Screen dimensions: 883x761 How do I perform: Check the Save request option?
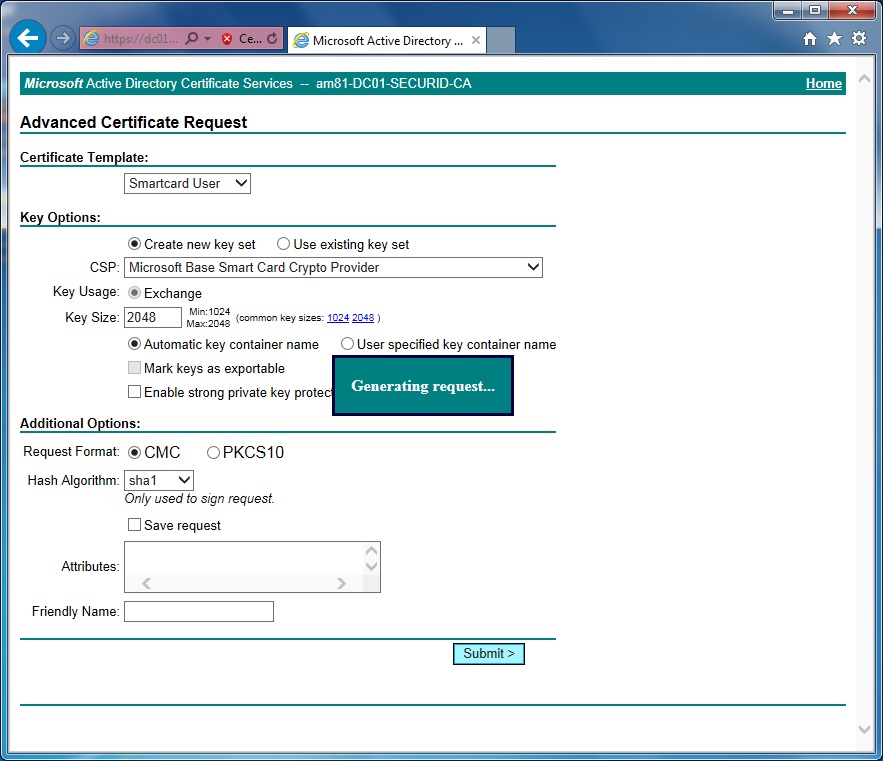[x=134, y=524]
